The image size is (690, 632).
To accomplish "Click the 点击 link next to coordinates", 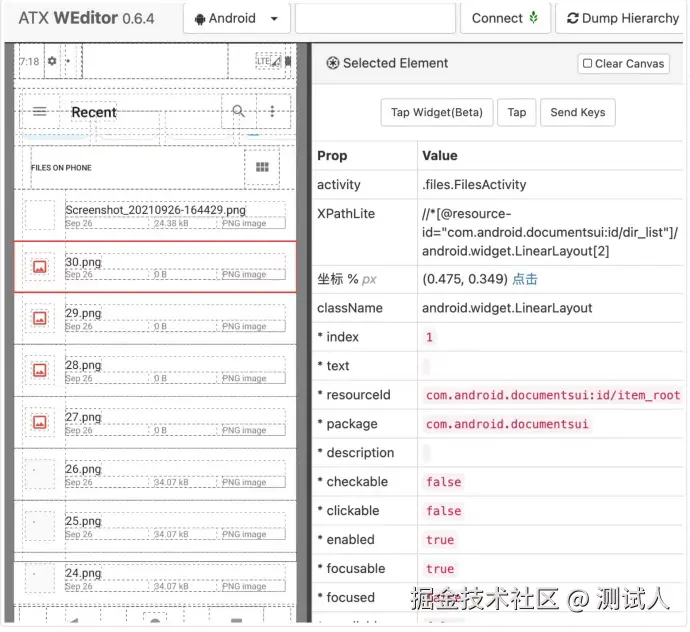I will tap(525, 279).
